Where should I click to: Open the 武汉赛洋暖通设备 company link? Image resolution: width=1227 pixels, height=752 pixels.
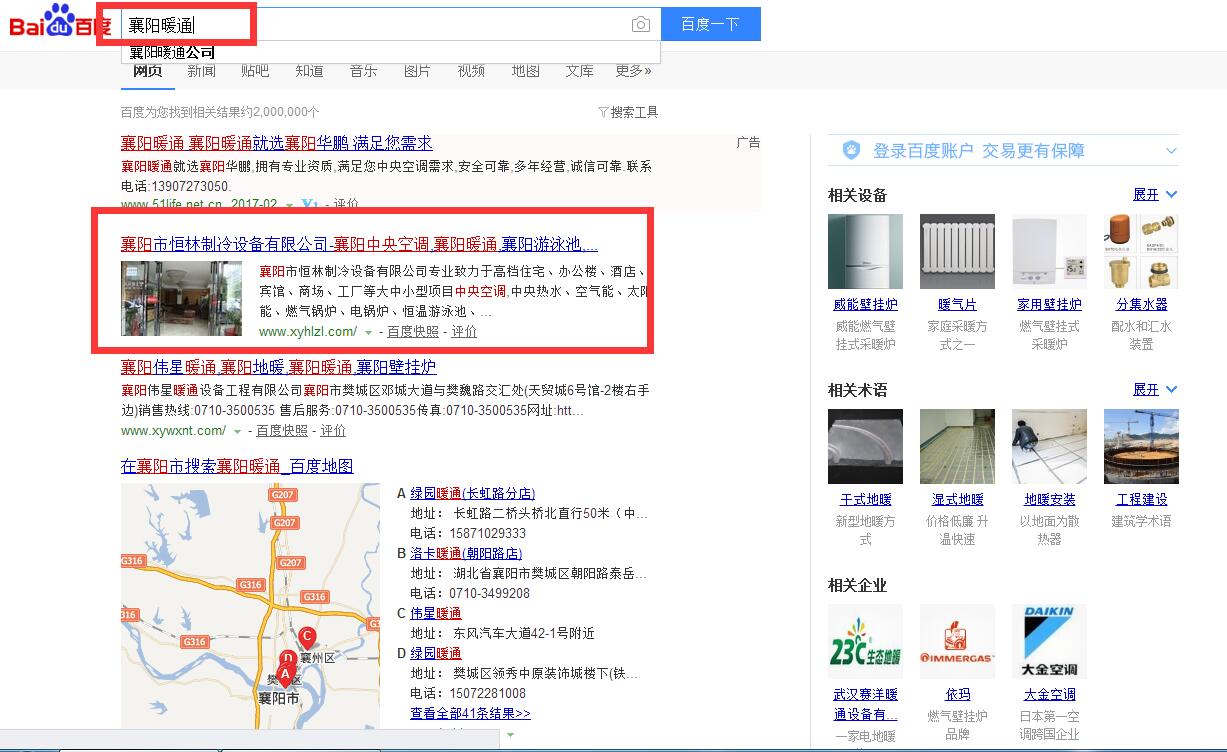pos(866,704)
